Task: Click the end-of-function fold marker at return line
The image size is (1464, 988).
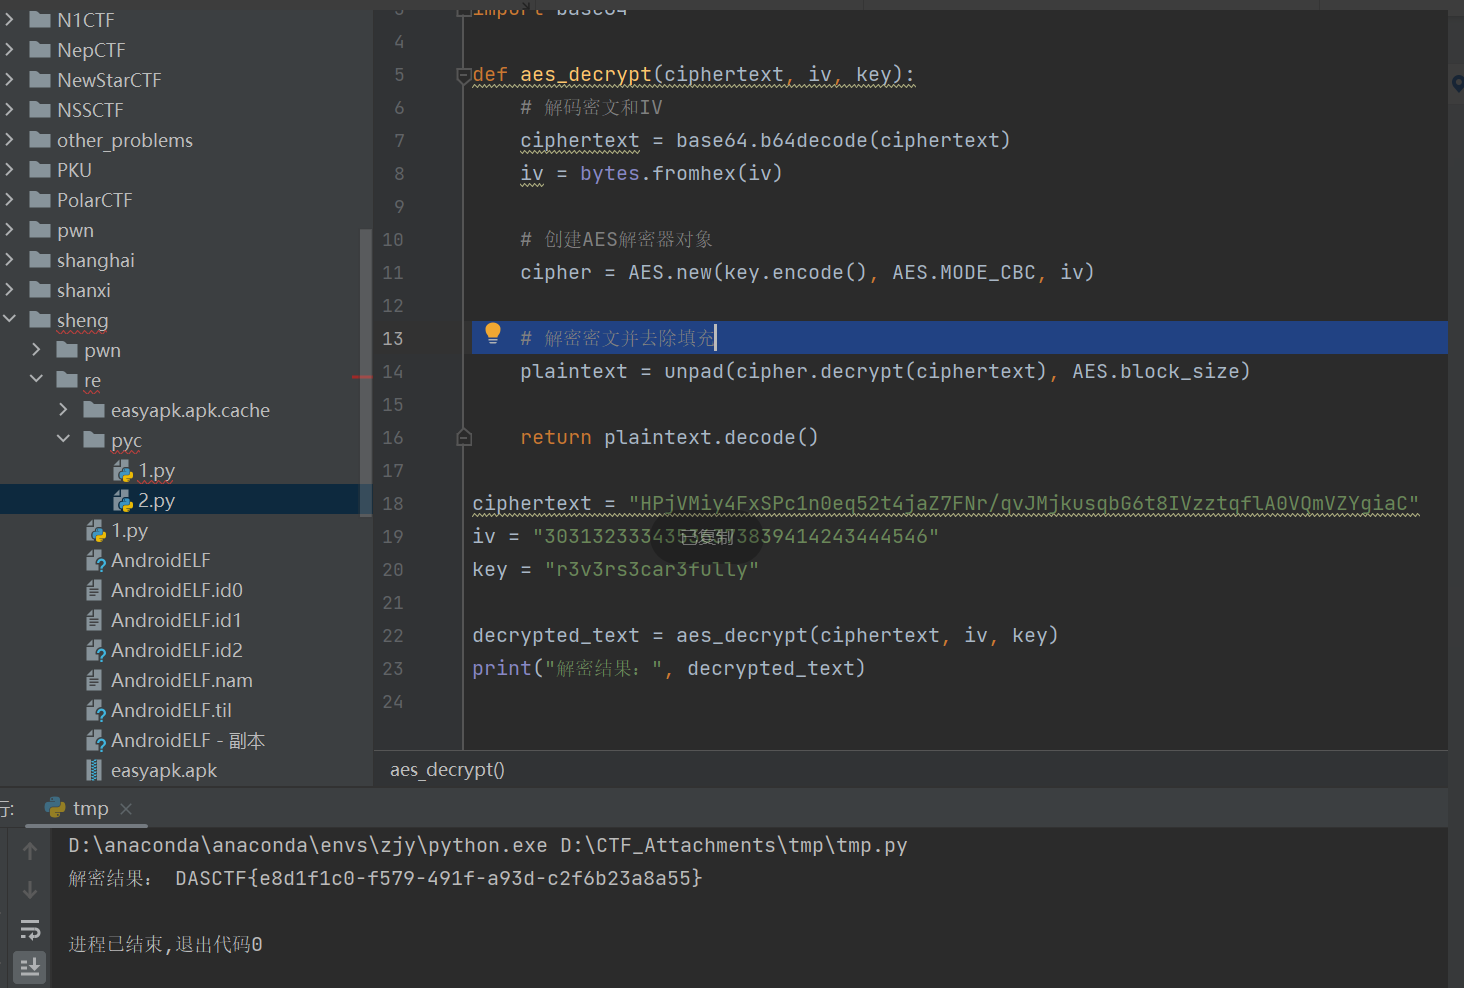Action: pyautogui.click(x=463, y=437)
